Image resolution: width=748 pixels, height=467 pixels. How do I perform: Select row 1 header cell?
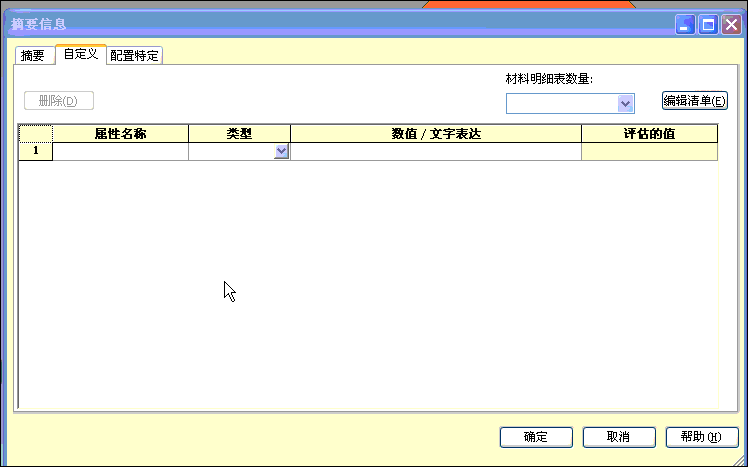35,151
